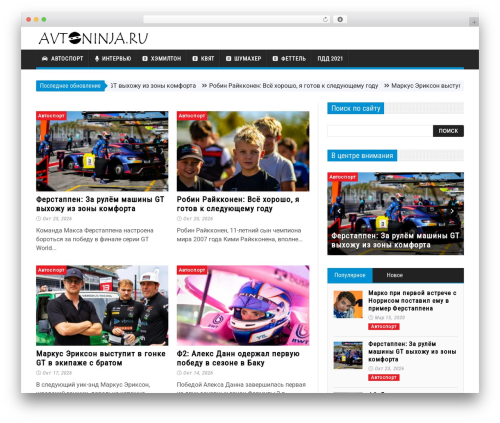Click the В центре внимания widget heading

(362, 156)
